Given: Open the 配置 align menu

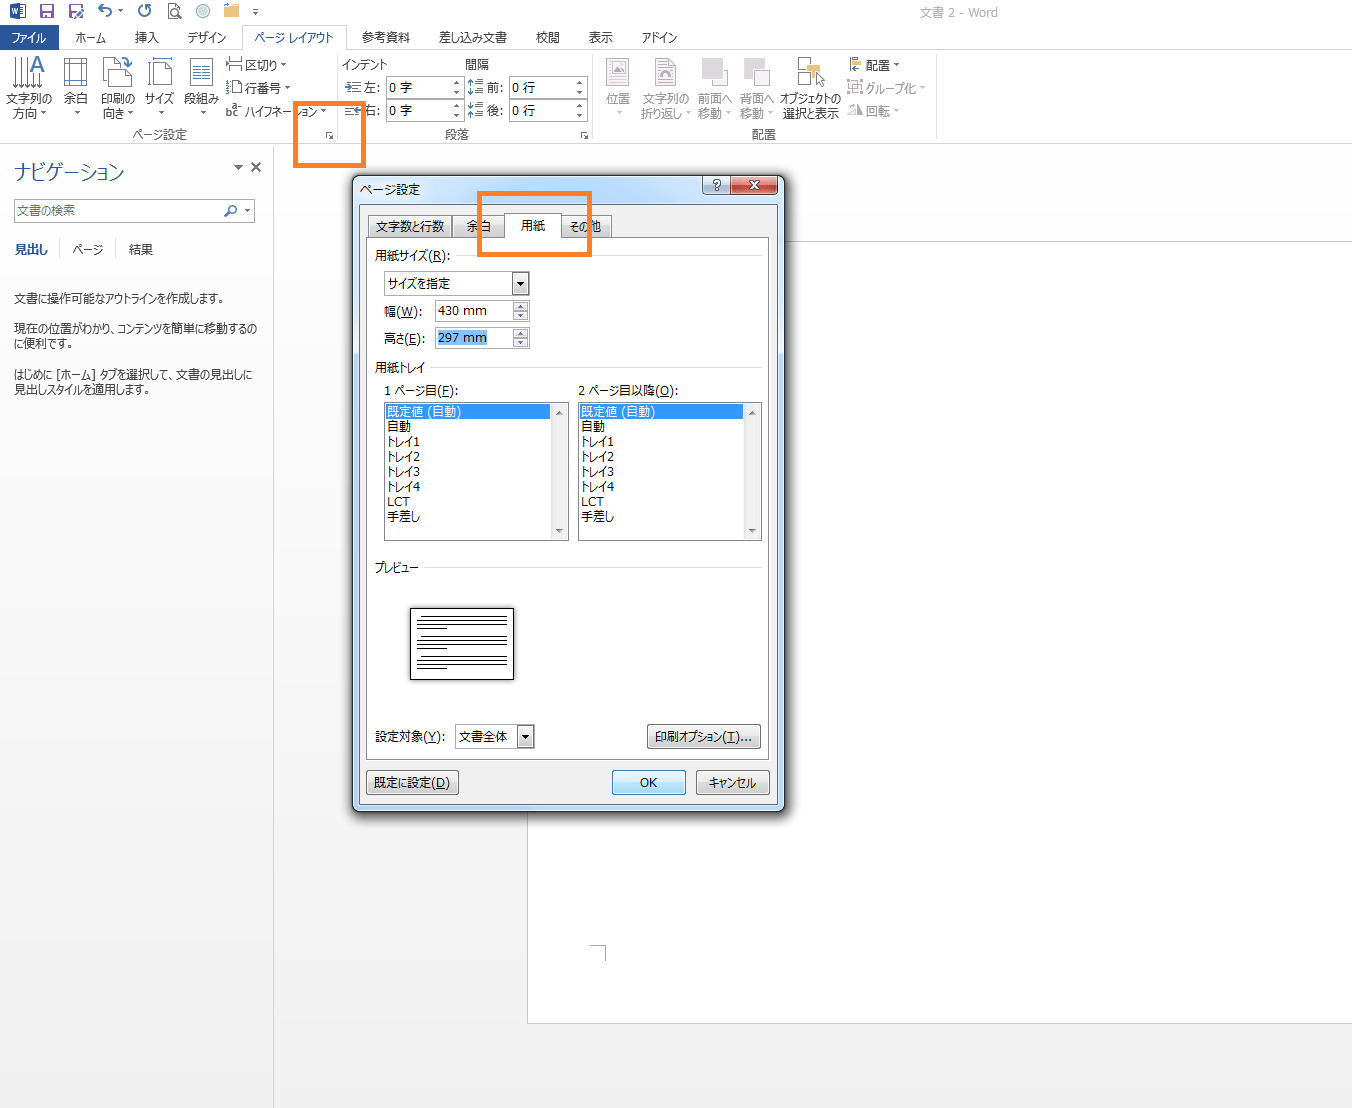Looking at the screenshot, I should (x=874, y=65).
